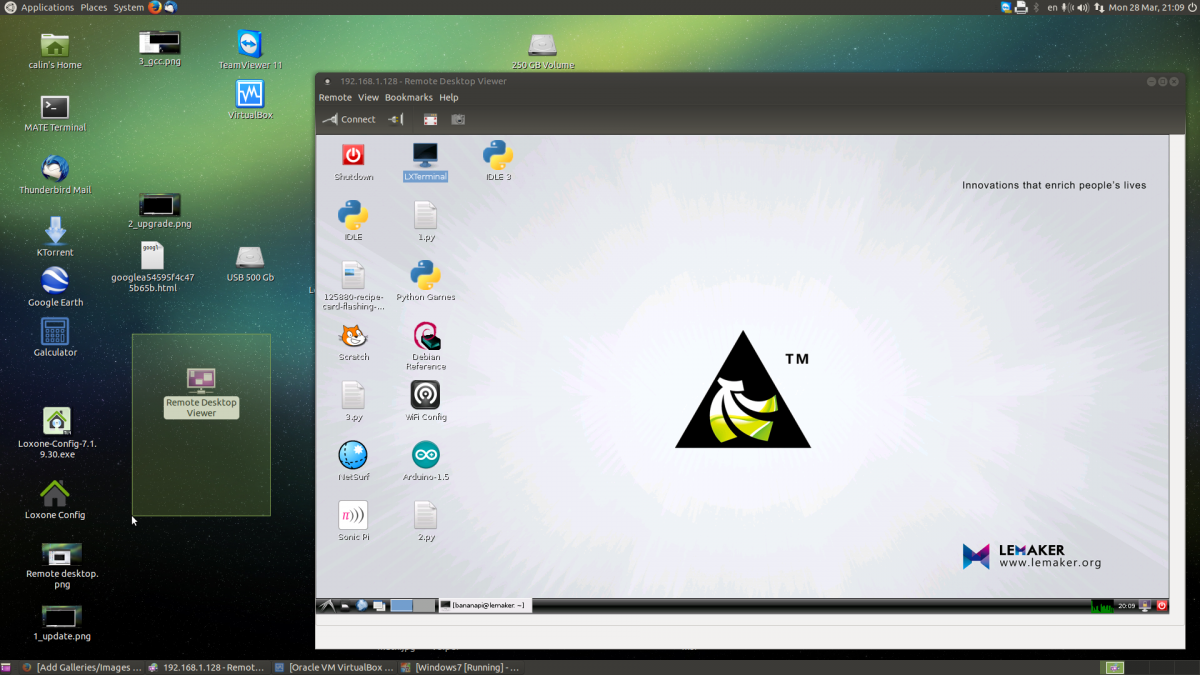
Task: Select the NetSurf globe icon
Action: (x=353, y=456)
